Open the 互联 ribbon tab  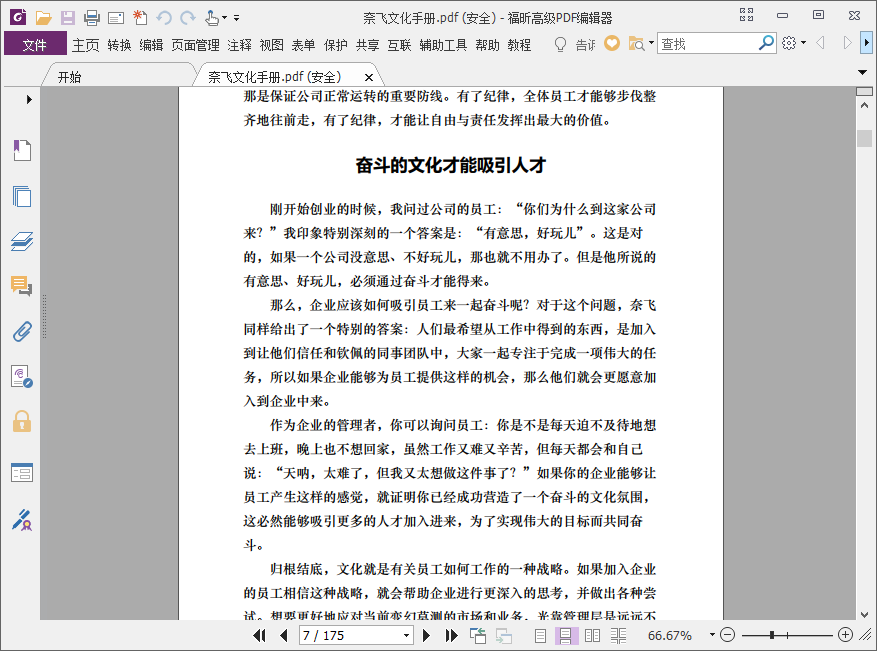(x=399, y=45)
